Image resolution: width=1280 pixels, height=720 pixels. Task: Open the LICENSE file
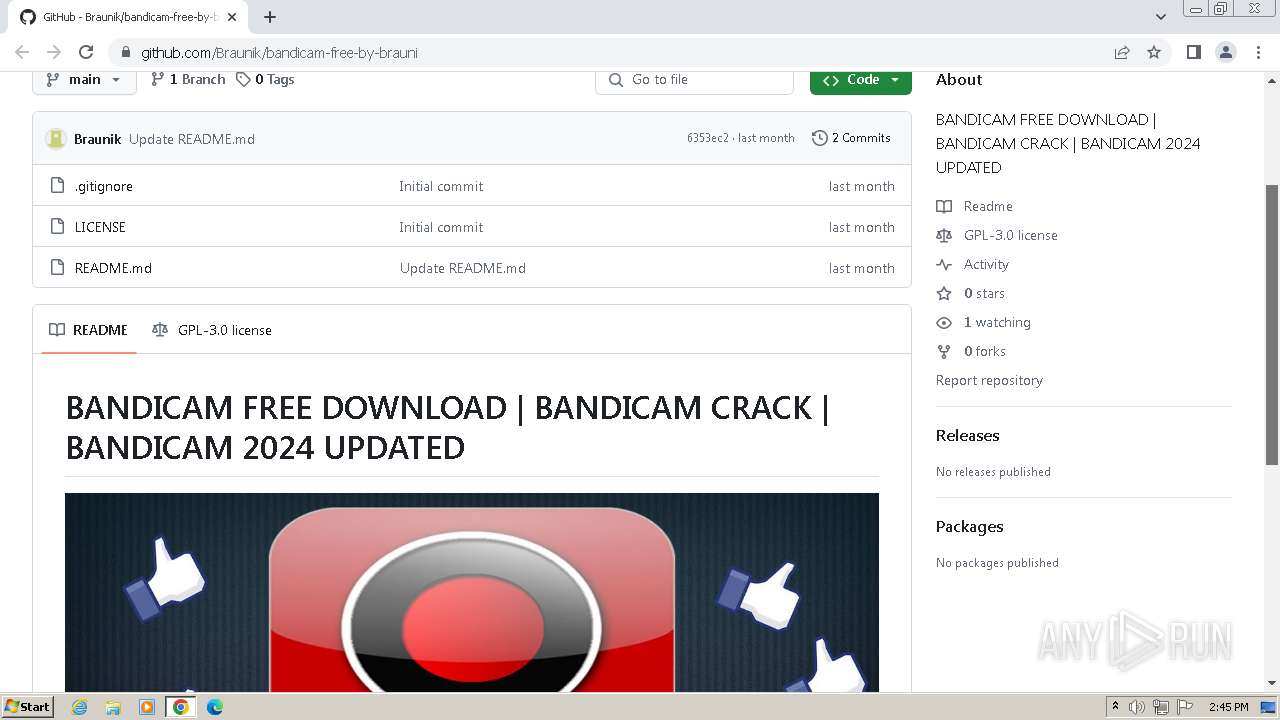point(100,227)
